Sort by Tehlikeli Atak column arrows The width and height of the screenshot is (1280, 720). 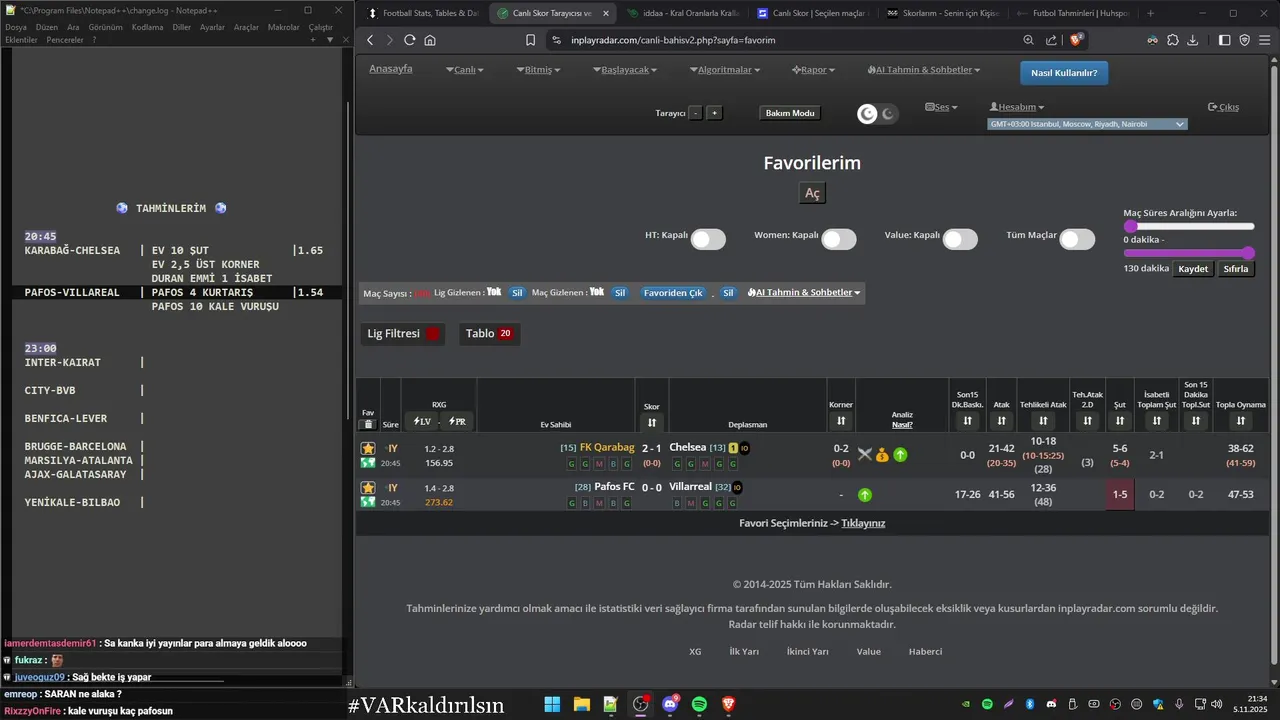[x=1043, y=421]
